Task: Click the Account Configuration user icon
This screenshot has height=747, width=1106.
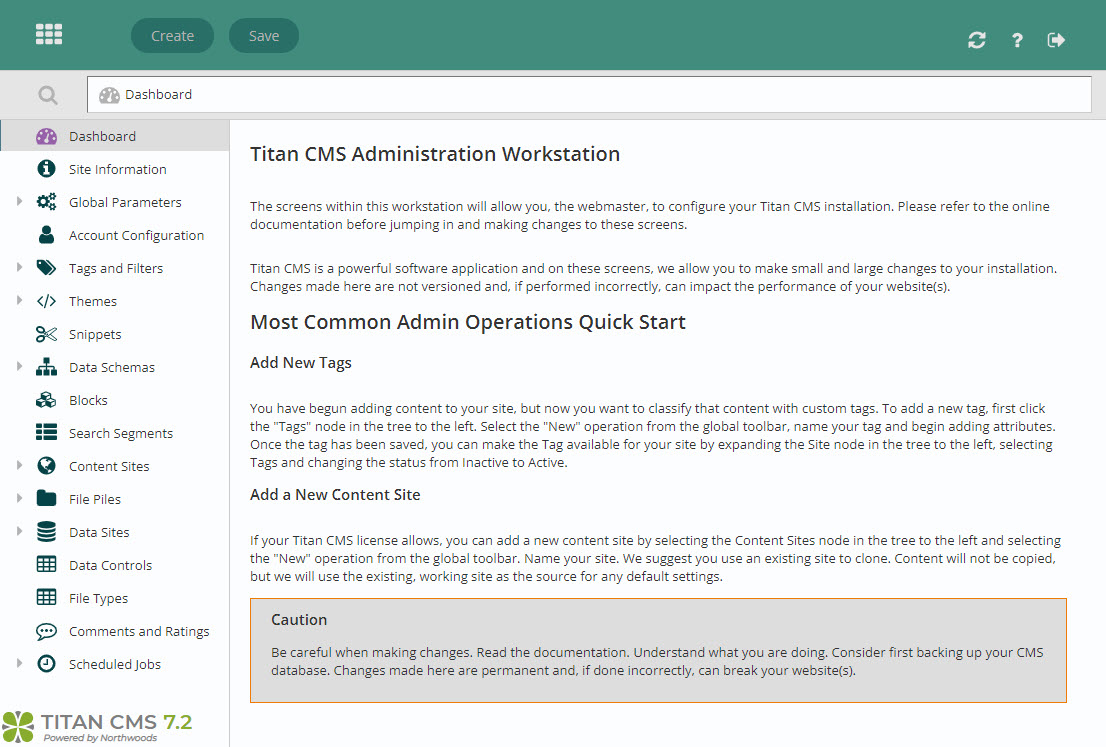Action: [x=47, y=235]
